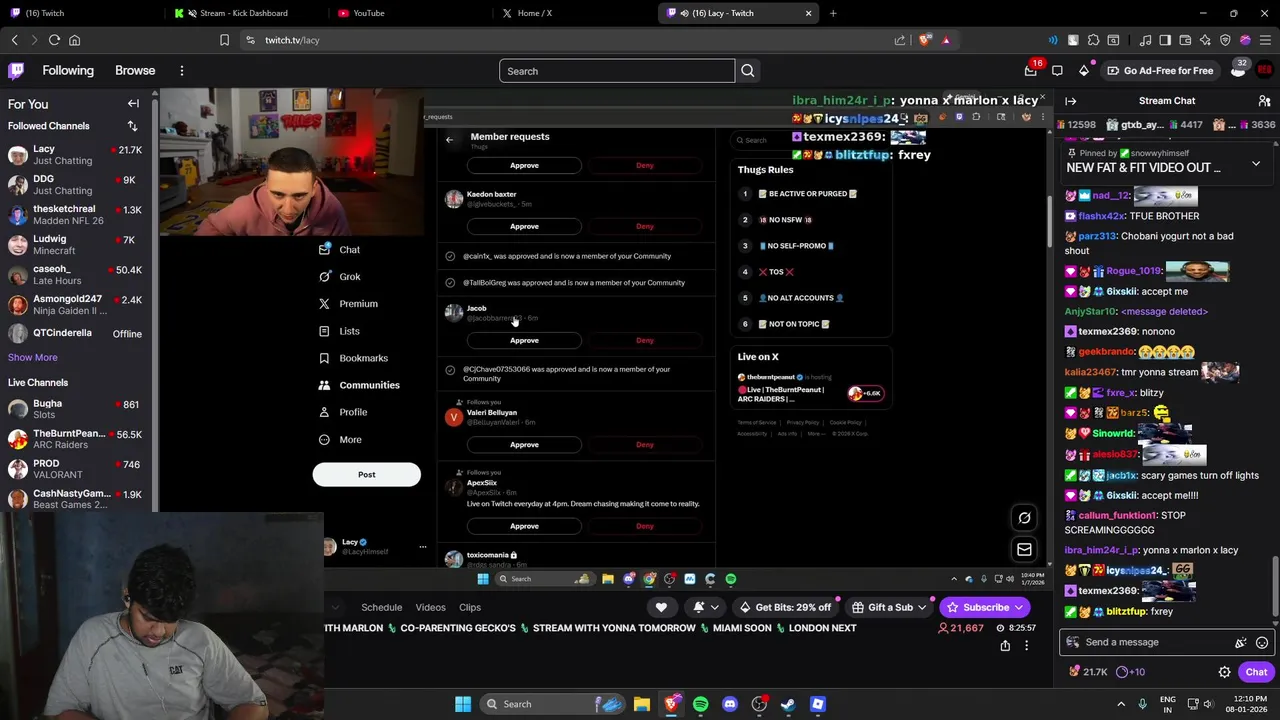Collapse Stream Chat with the arrow icon
This screenshot has width=1280, height=720.
[1070, 101]
